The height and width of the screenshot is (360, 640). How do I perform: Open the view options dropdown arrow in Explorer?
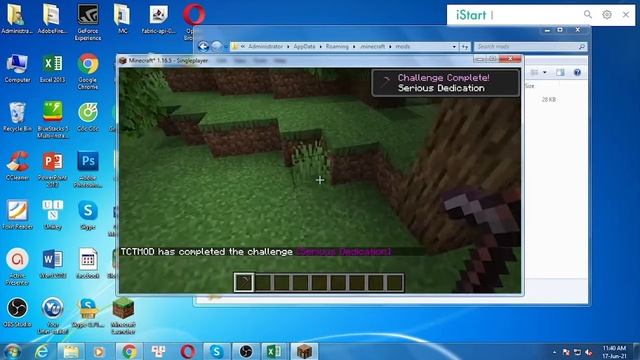544,72
